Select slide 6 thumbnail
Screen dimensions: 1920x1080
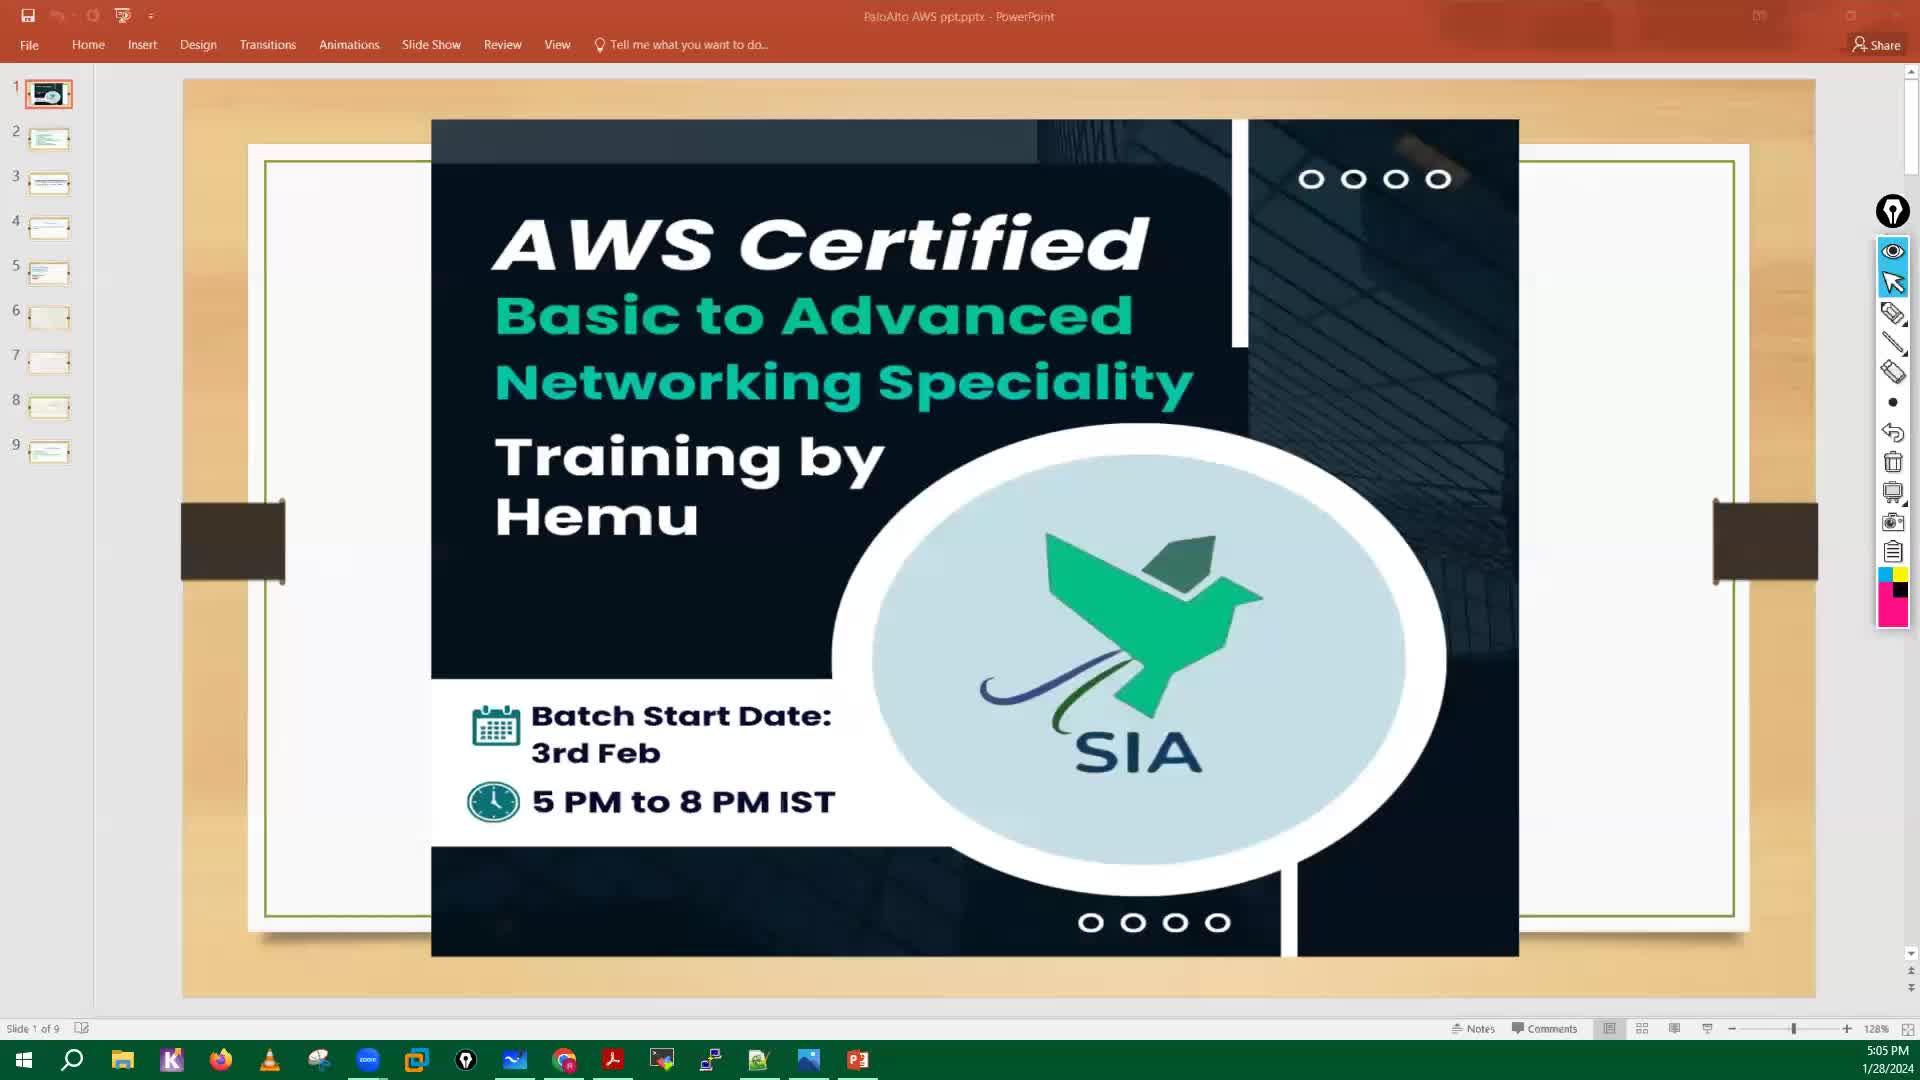tap(49, 318)
